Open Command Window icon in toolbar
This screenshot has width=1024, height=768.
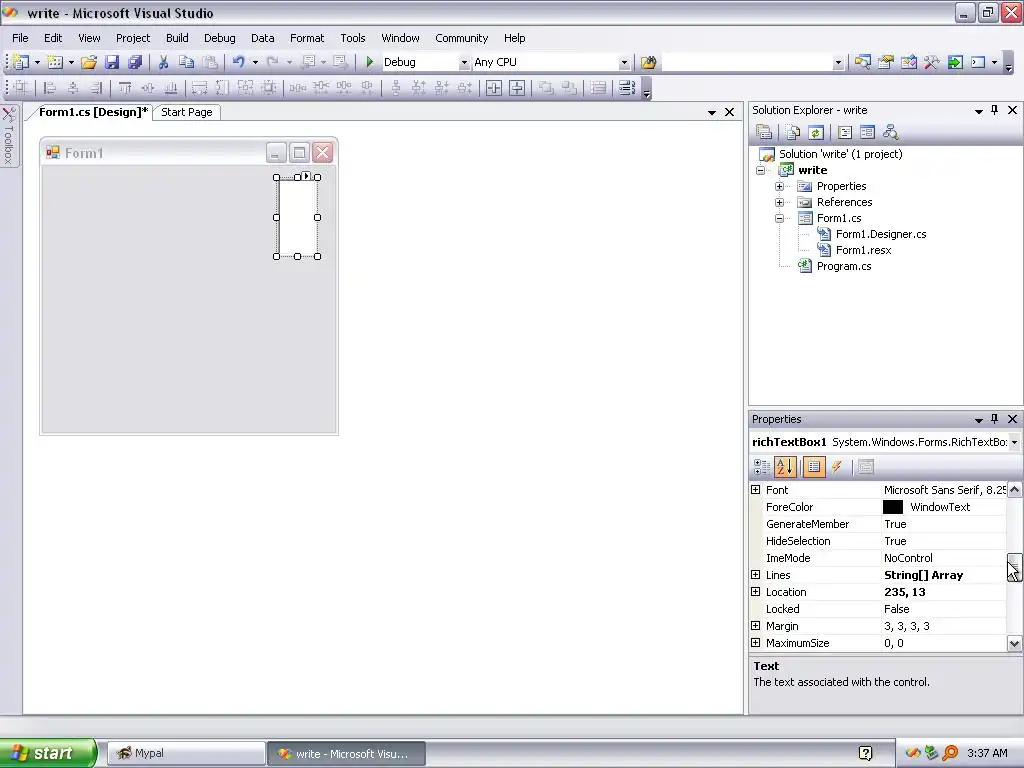(978, 62)
